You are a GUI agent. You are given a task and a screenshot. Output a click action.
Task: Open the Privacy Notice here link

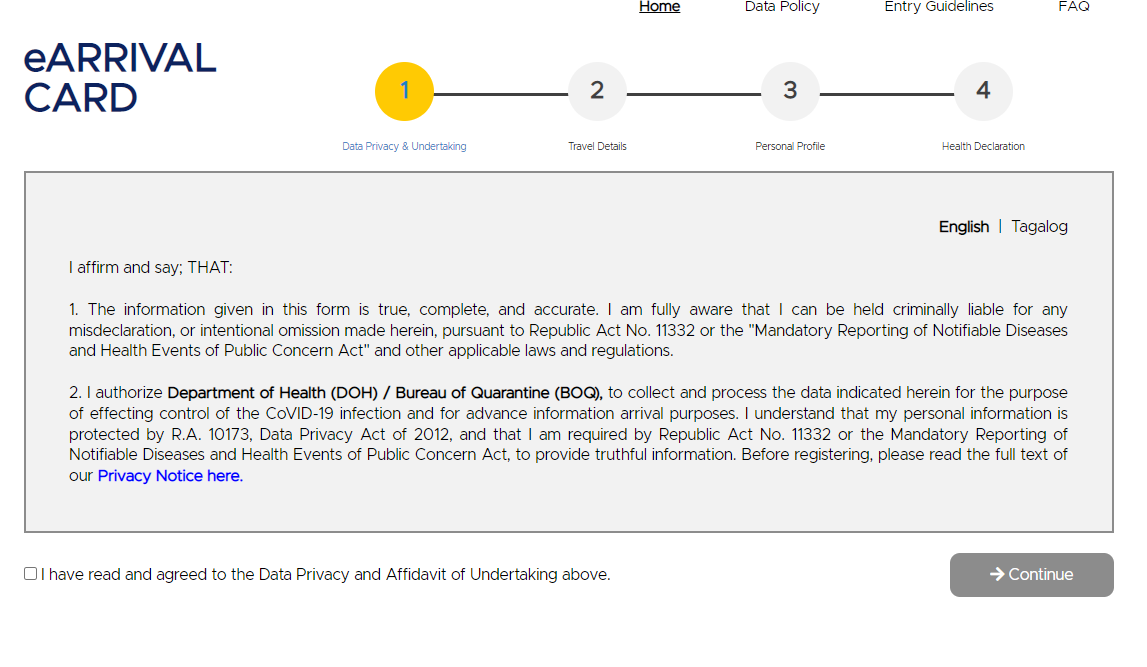point(170,476)
